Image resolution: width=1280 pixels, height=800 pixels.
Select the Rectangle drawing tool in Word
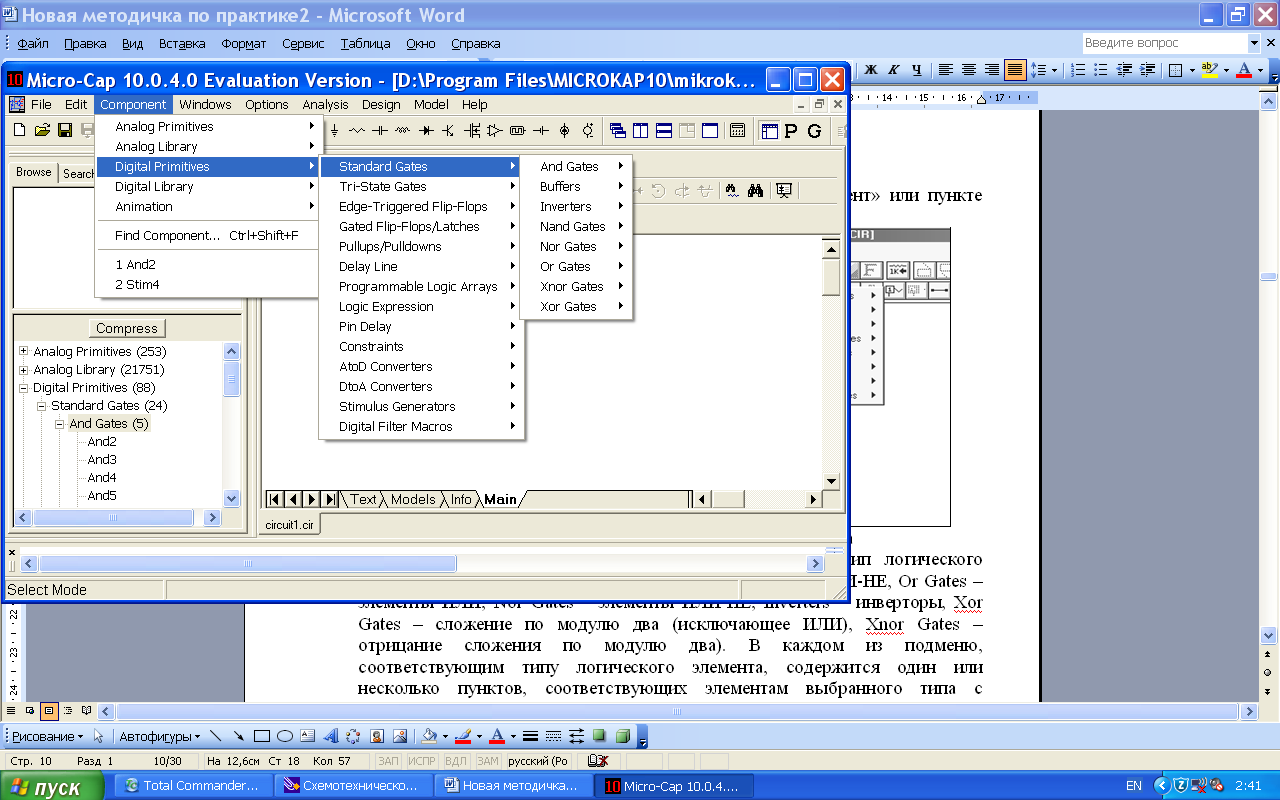(262, 736)
